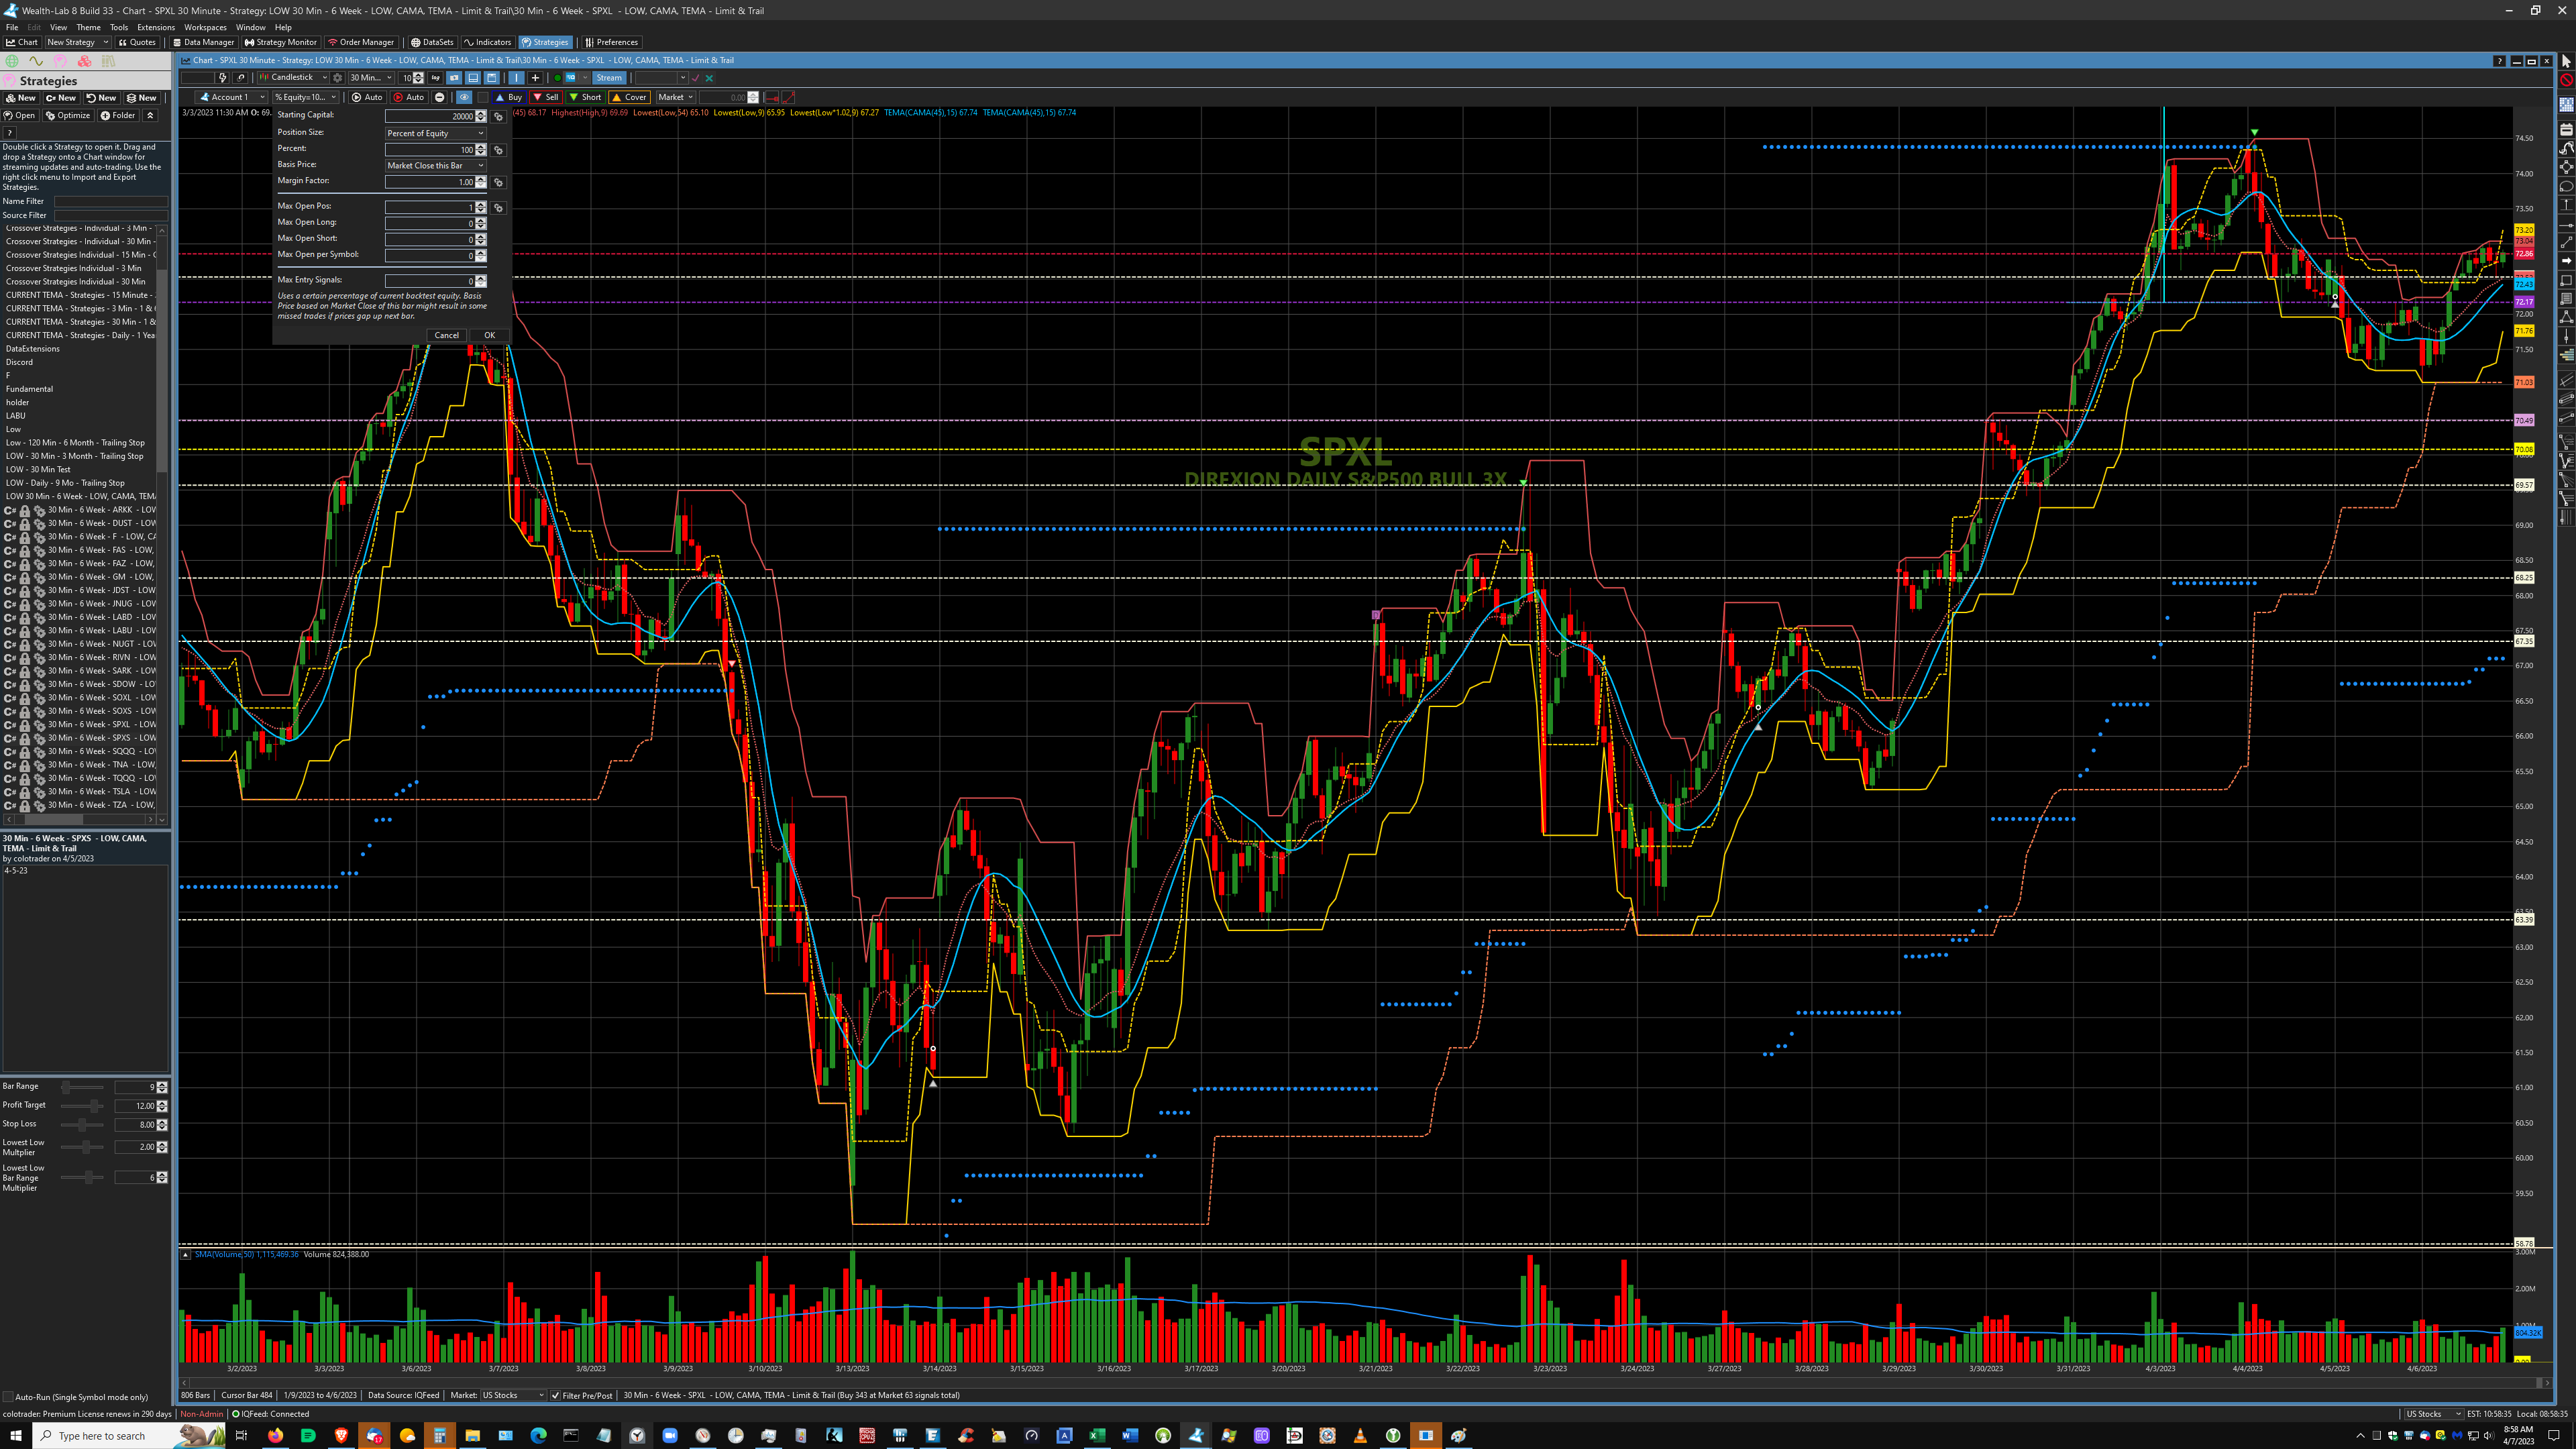Adjust the Bar Range slider
The image size is (2576, 1449).
point(82,1087)
